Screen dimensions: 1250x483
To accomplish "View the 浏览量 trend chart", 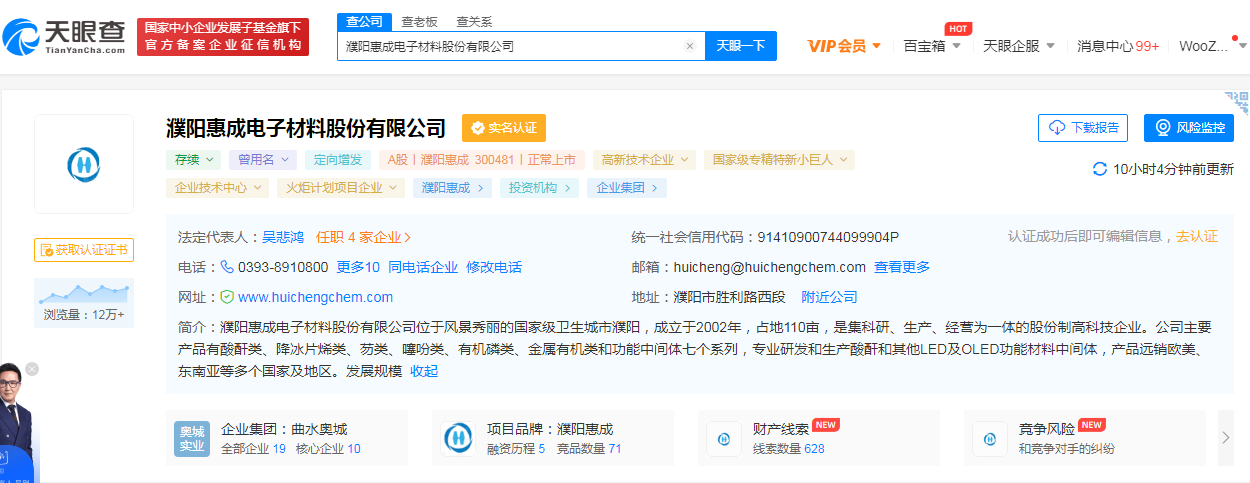I will (84, 302).
